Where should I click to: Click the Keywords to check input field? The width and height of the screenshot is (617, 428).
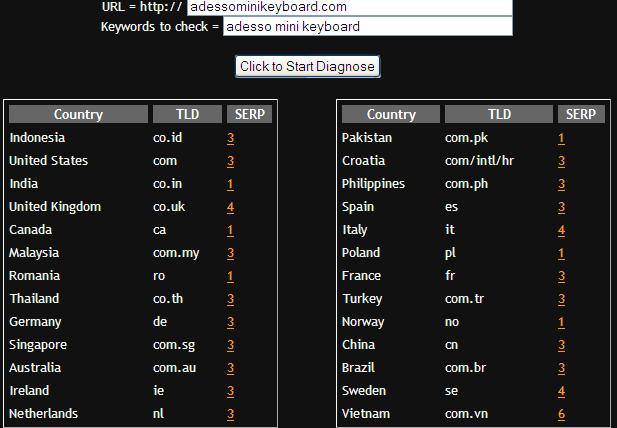(x=368, y=26)
